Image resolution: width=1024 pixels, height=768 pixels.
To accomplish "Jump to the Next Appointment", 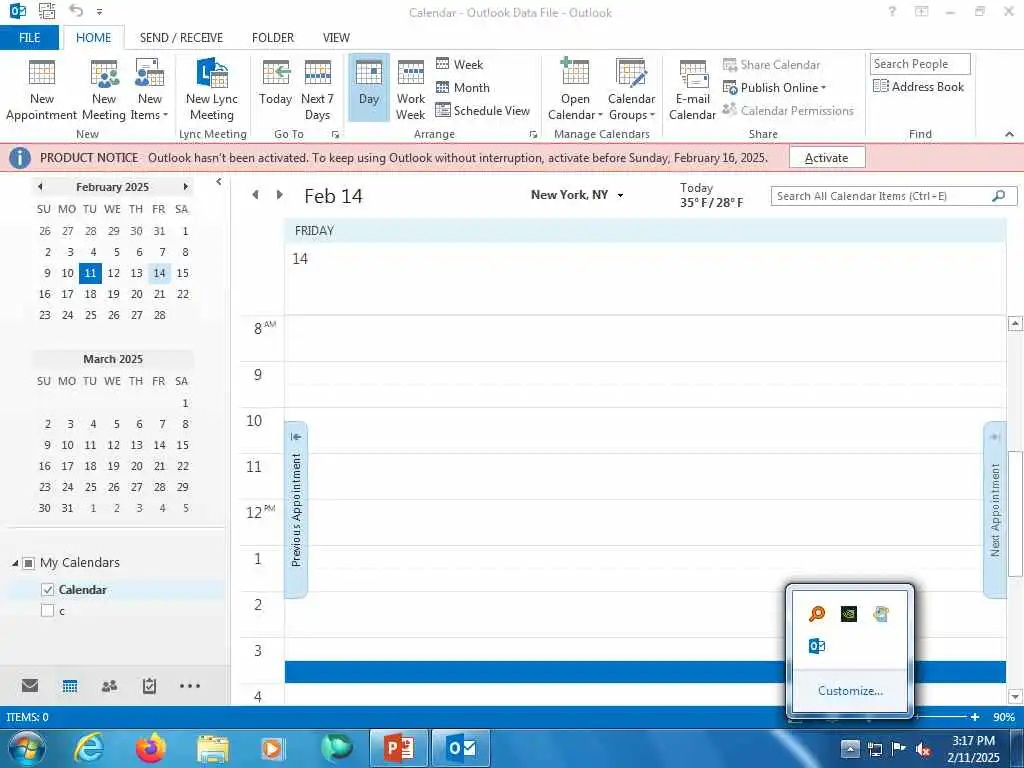I will [995, 509].
